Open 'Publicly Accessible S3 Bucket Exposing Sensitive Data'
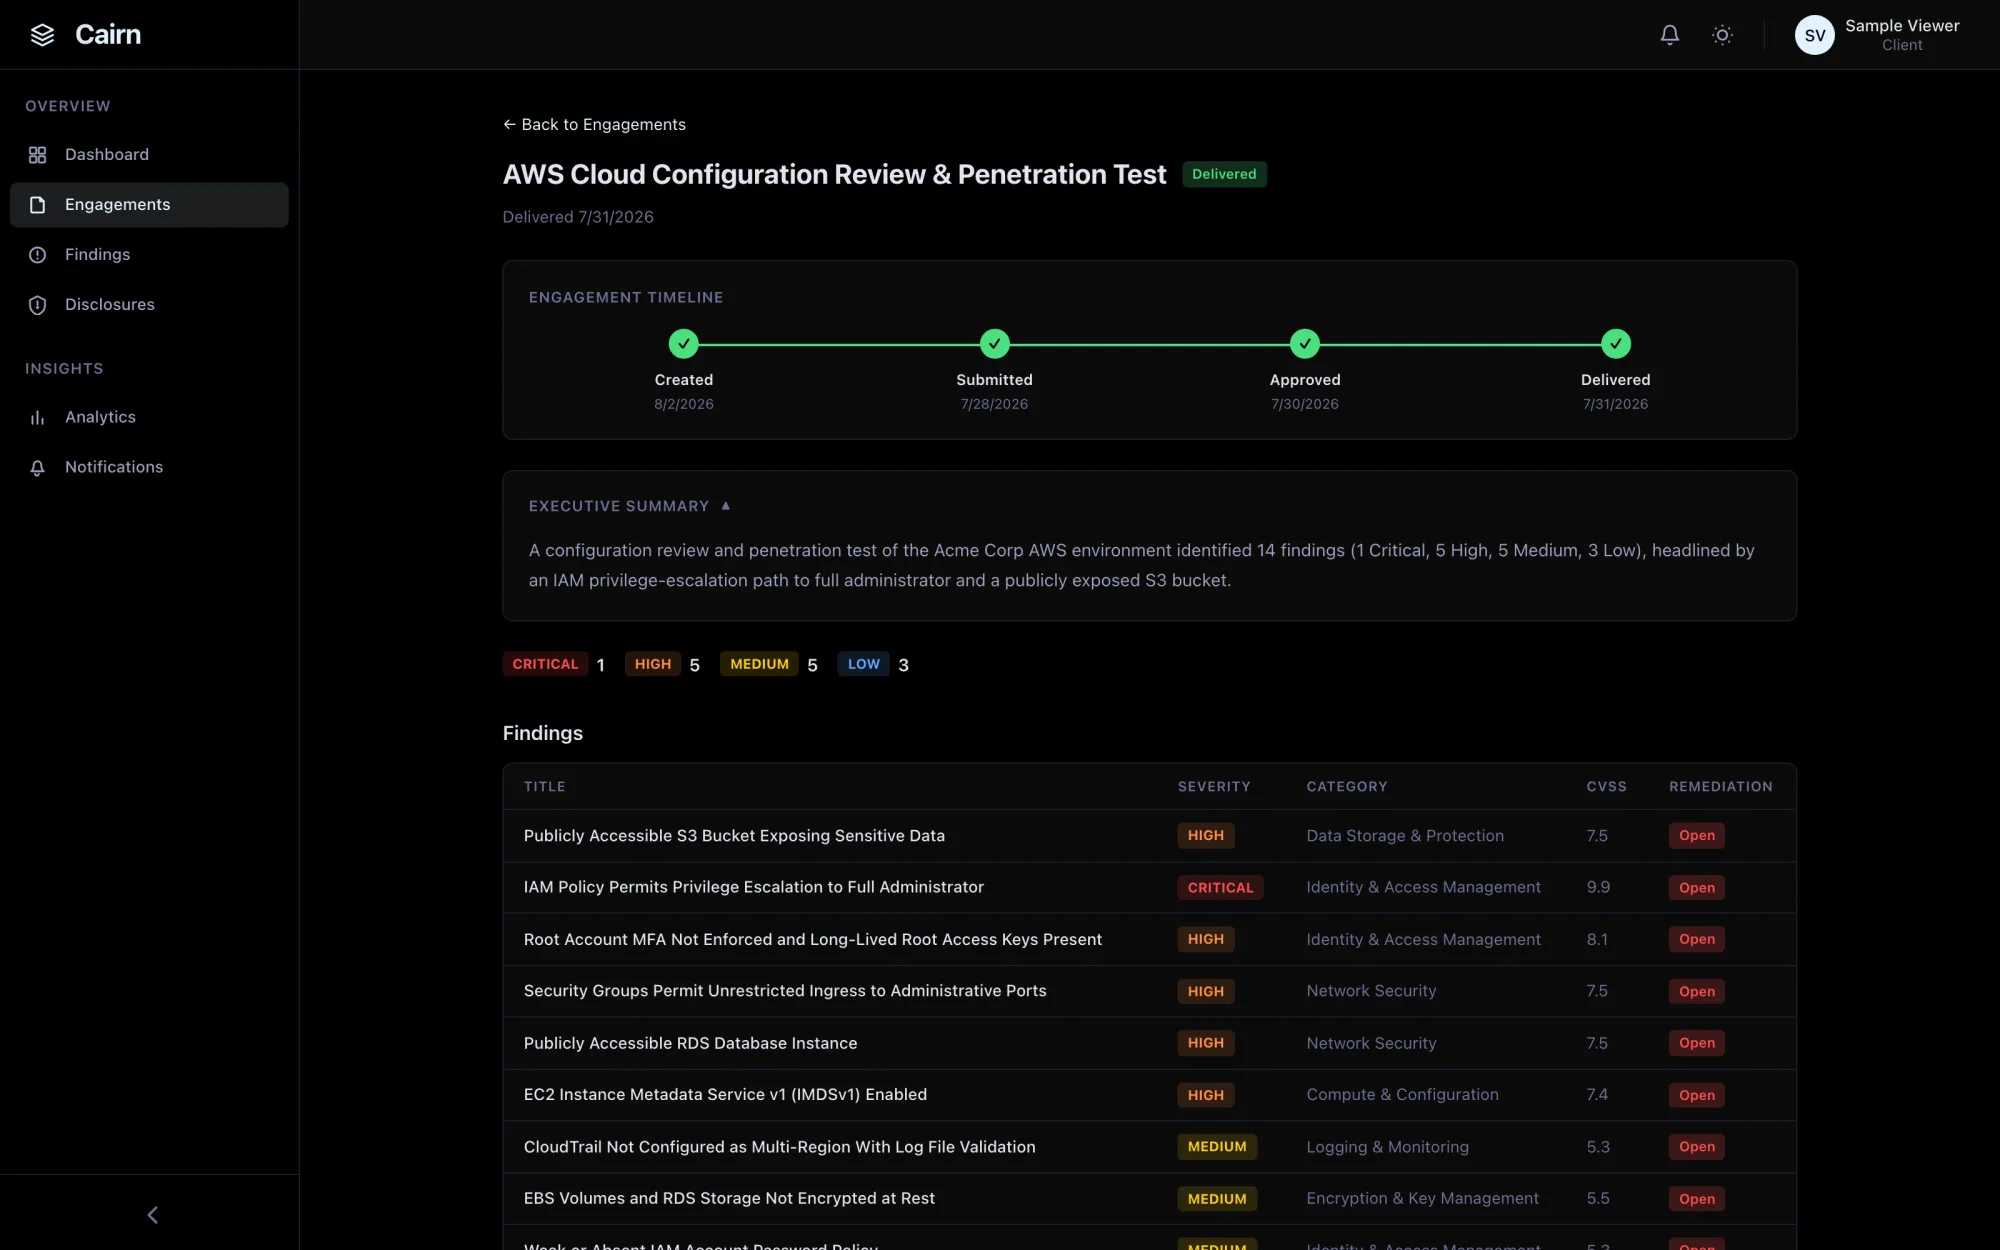Viewport: 2000px width, 1250px height. click(x=734, y=836)
